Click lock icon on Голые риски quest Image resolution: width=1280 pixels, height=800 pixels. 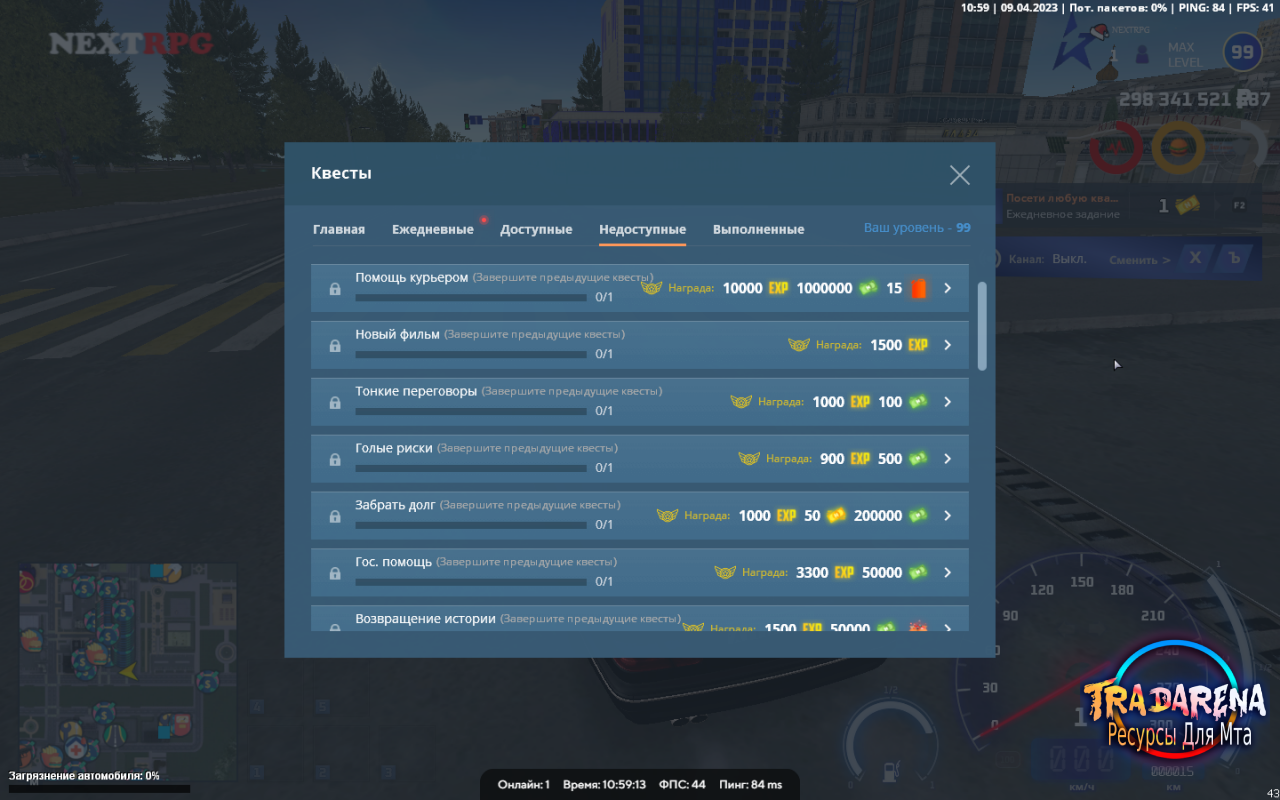[x=335, y=460]
